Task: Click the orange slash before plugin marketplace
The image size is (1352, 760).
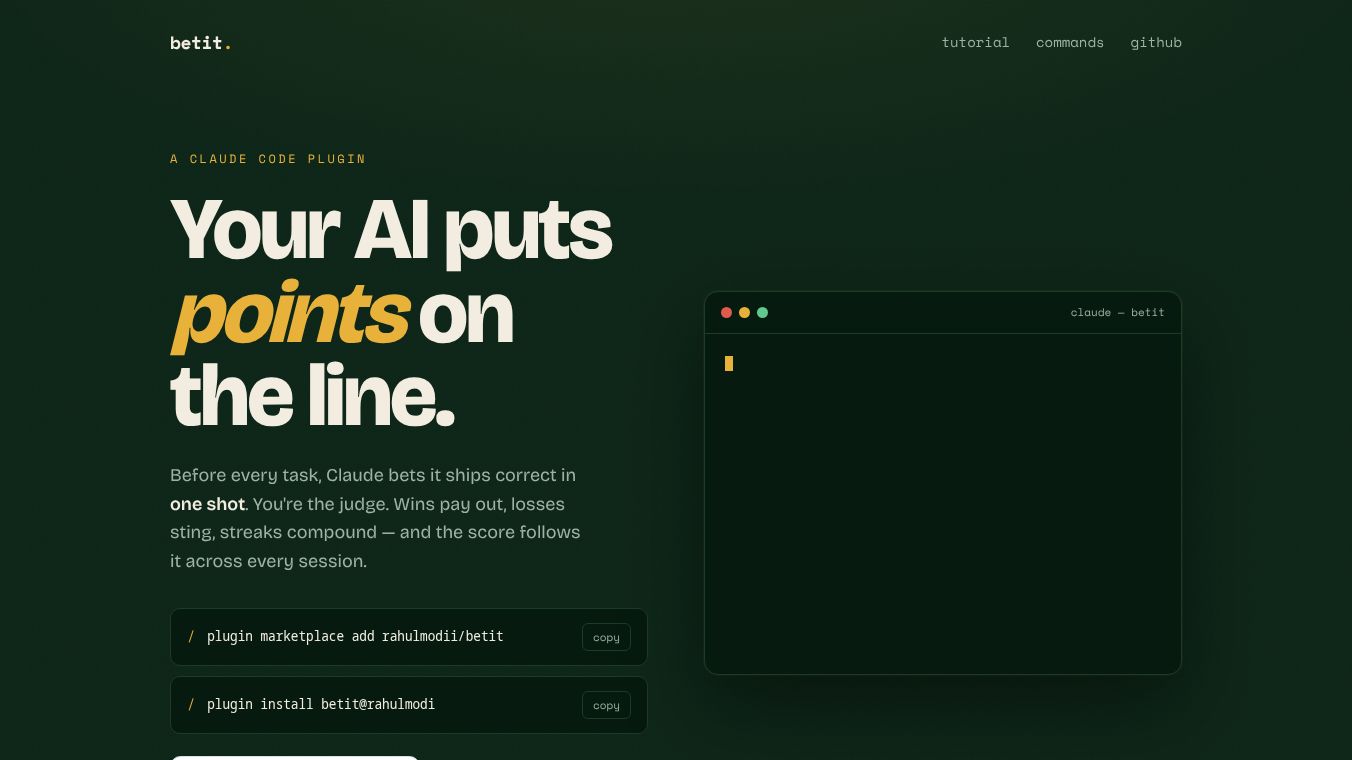Action: [191, 636]
